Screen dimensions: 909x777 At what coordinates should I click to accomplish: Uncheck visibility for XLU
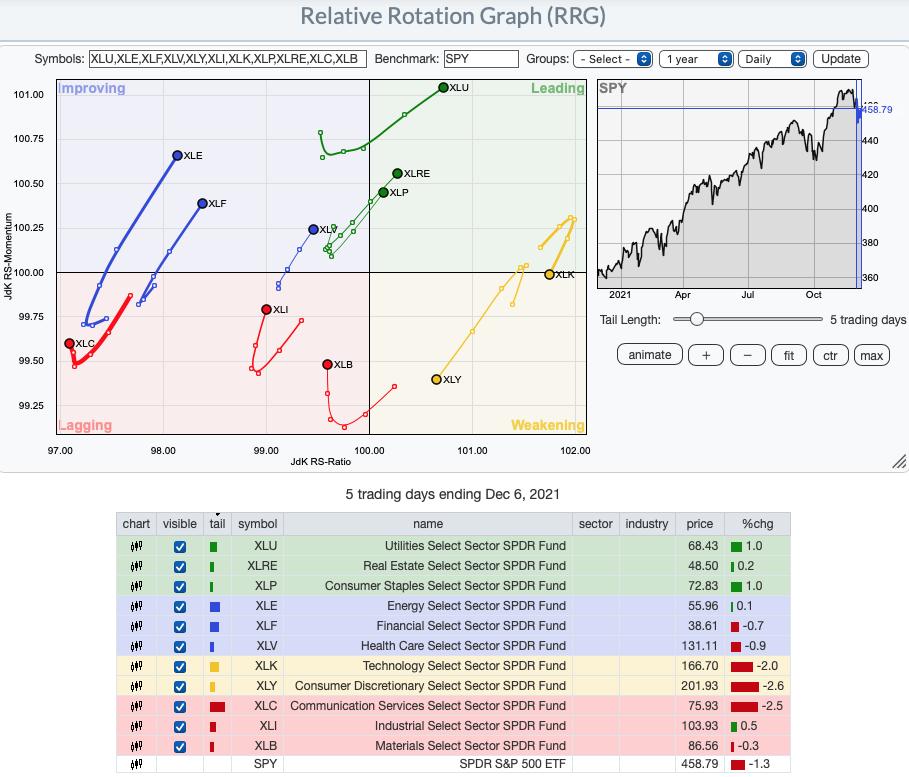coord(180,547)
